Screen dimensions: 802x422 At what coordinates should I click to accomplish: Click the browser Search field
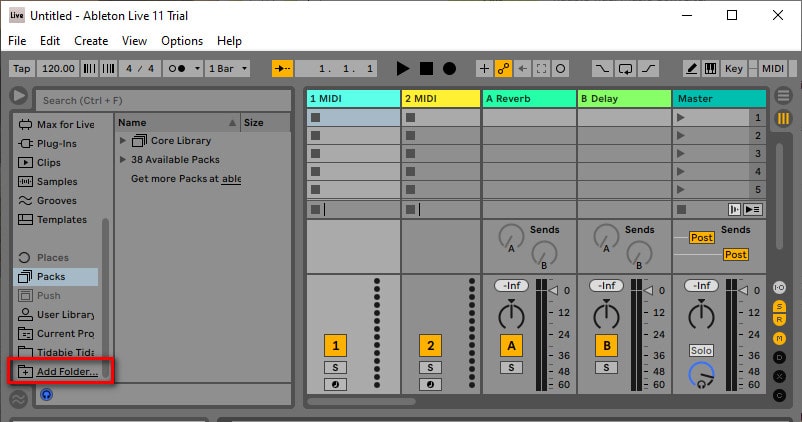164,100
